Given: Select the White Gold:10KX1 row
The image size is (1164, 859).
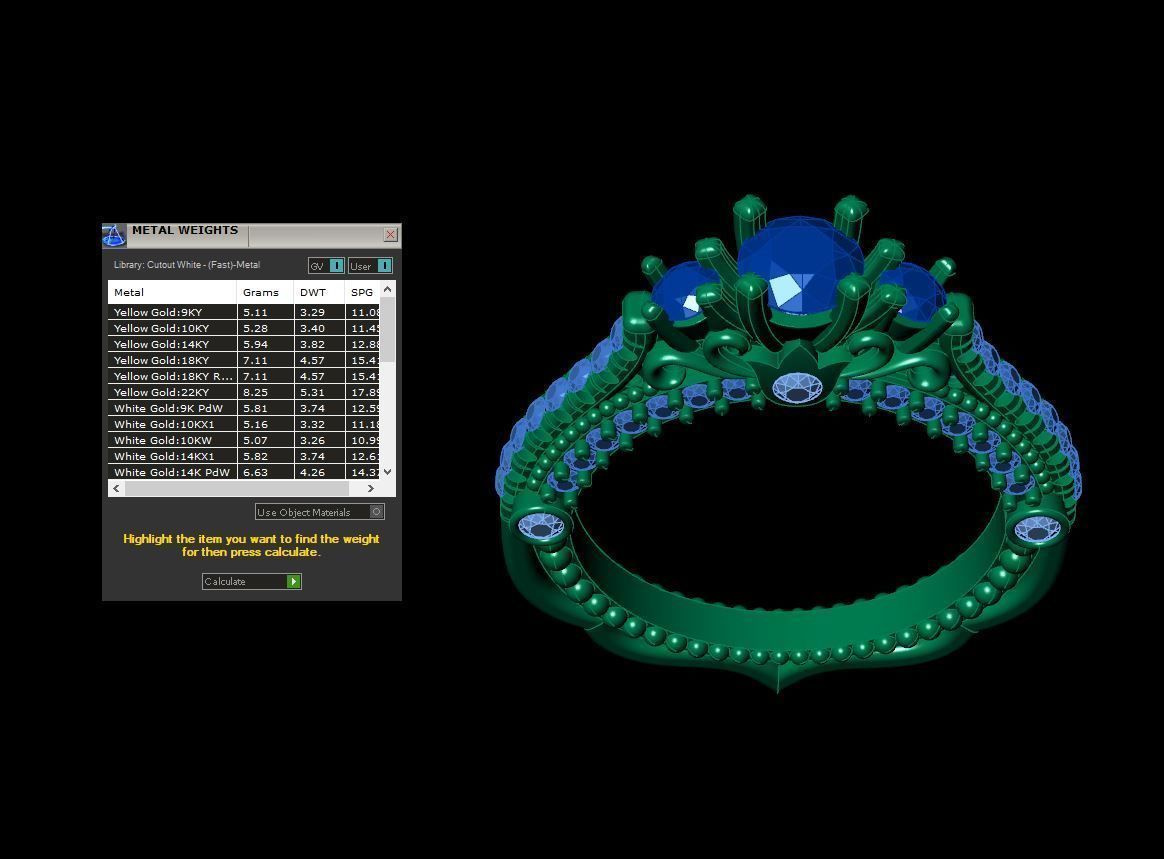Looking at the screenshot, I should click(244, 424).
